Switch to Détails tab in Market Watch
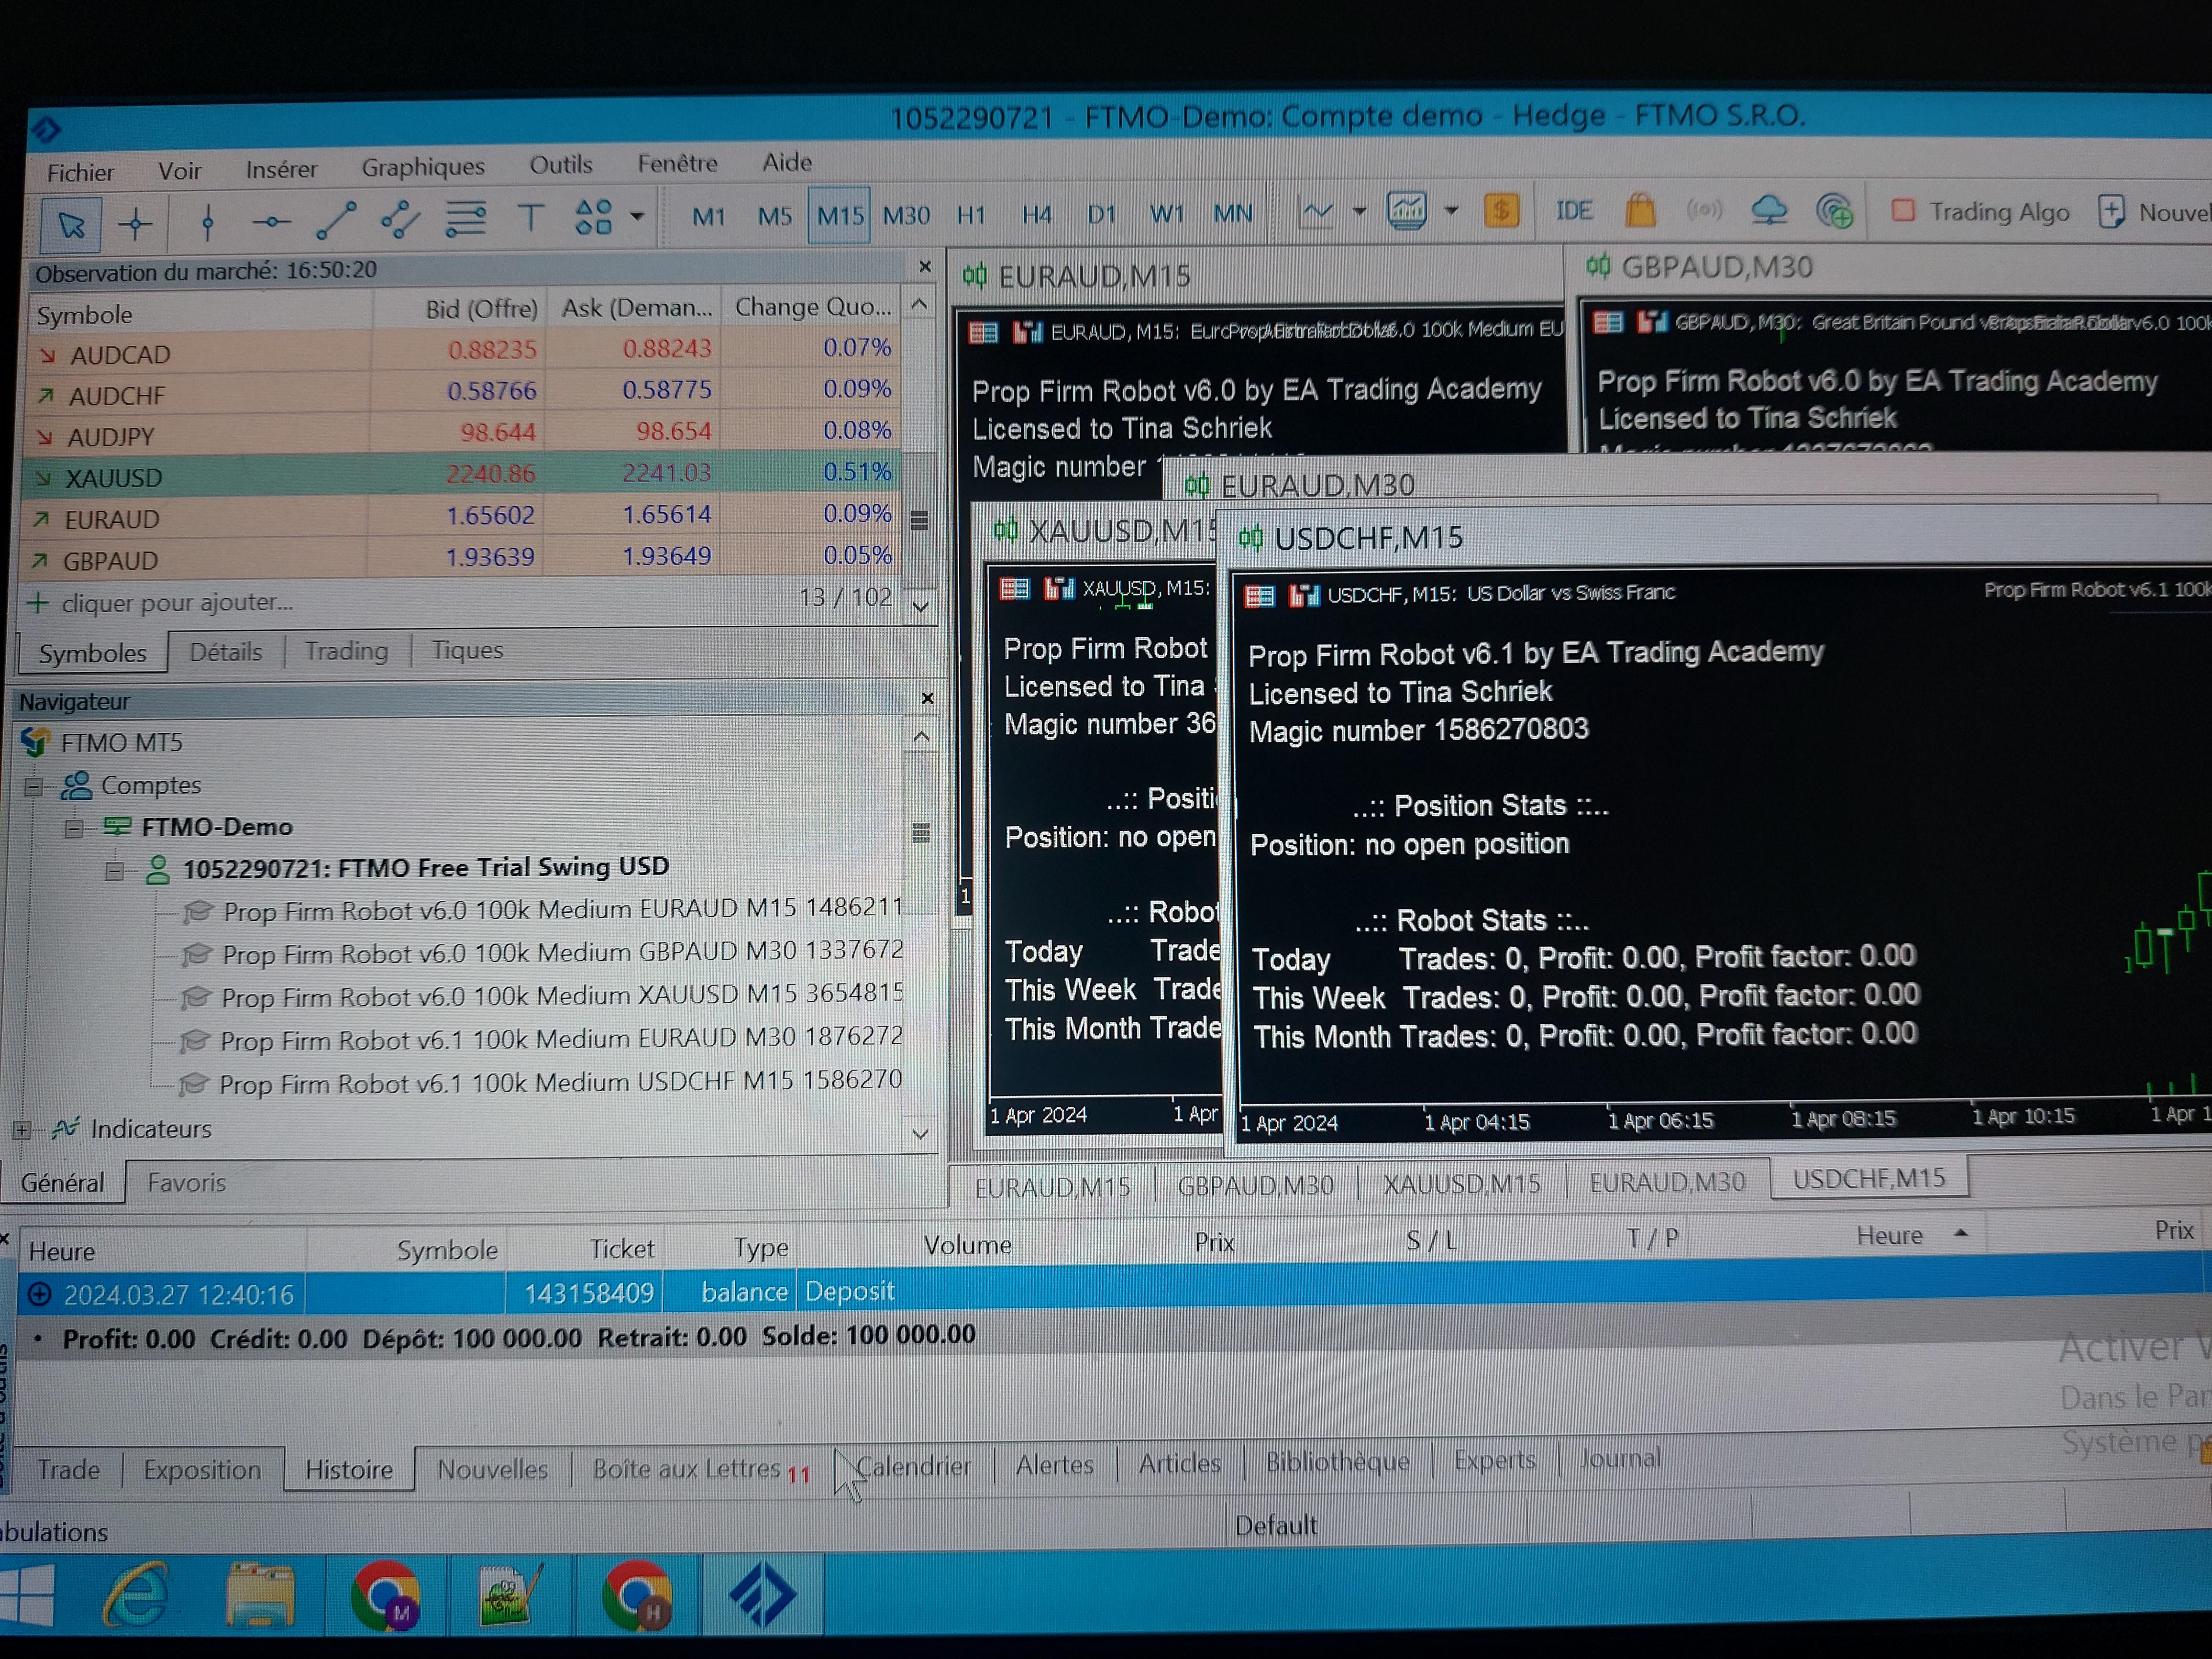 tap(226, 652)
